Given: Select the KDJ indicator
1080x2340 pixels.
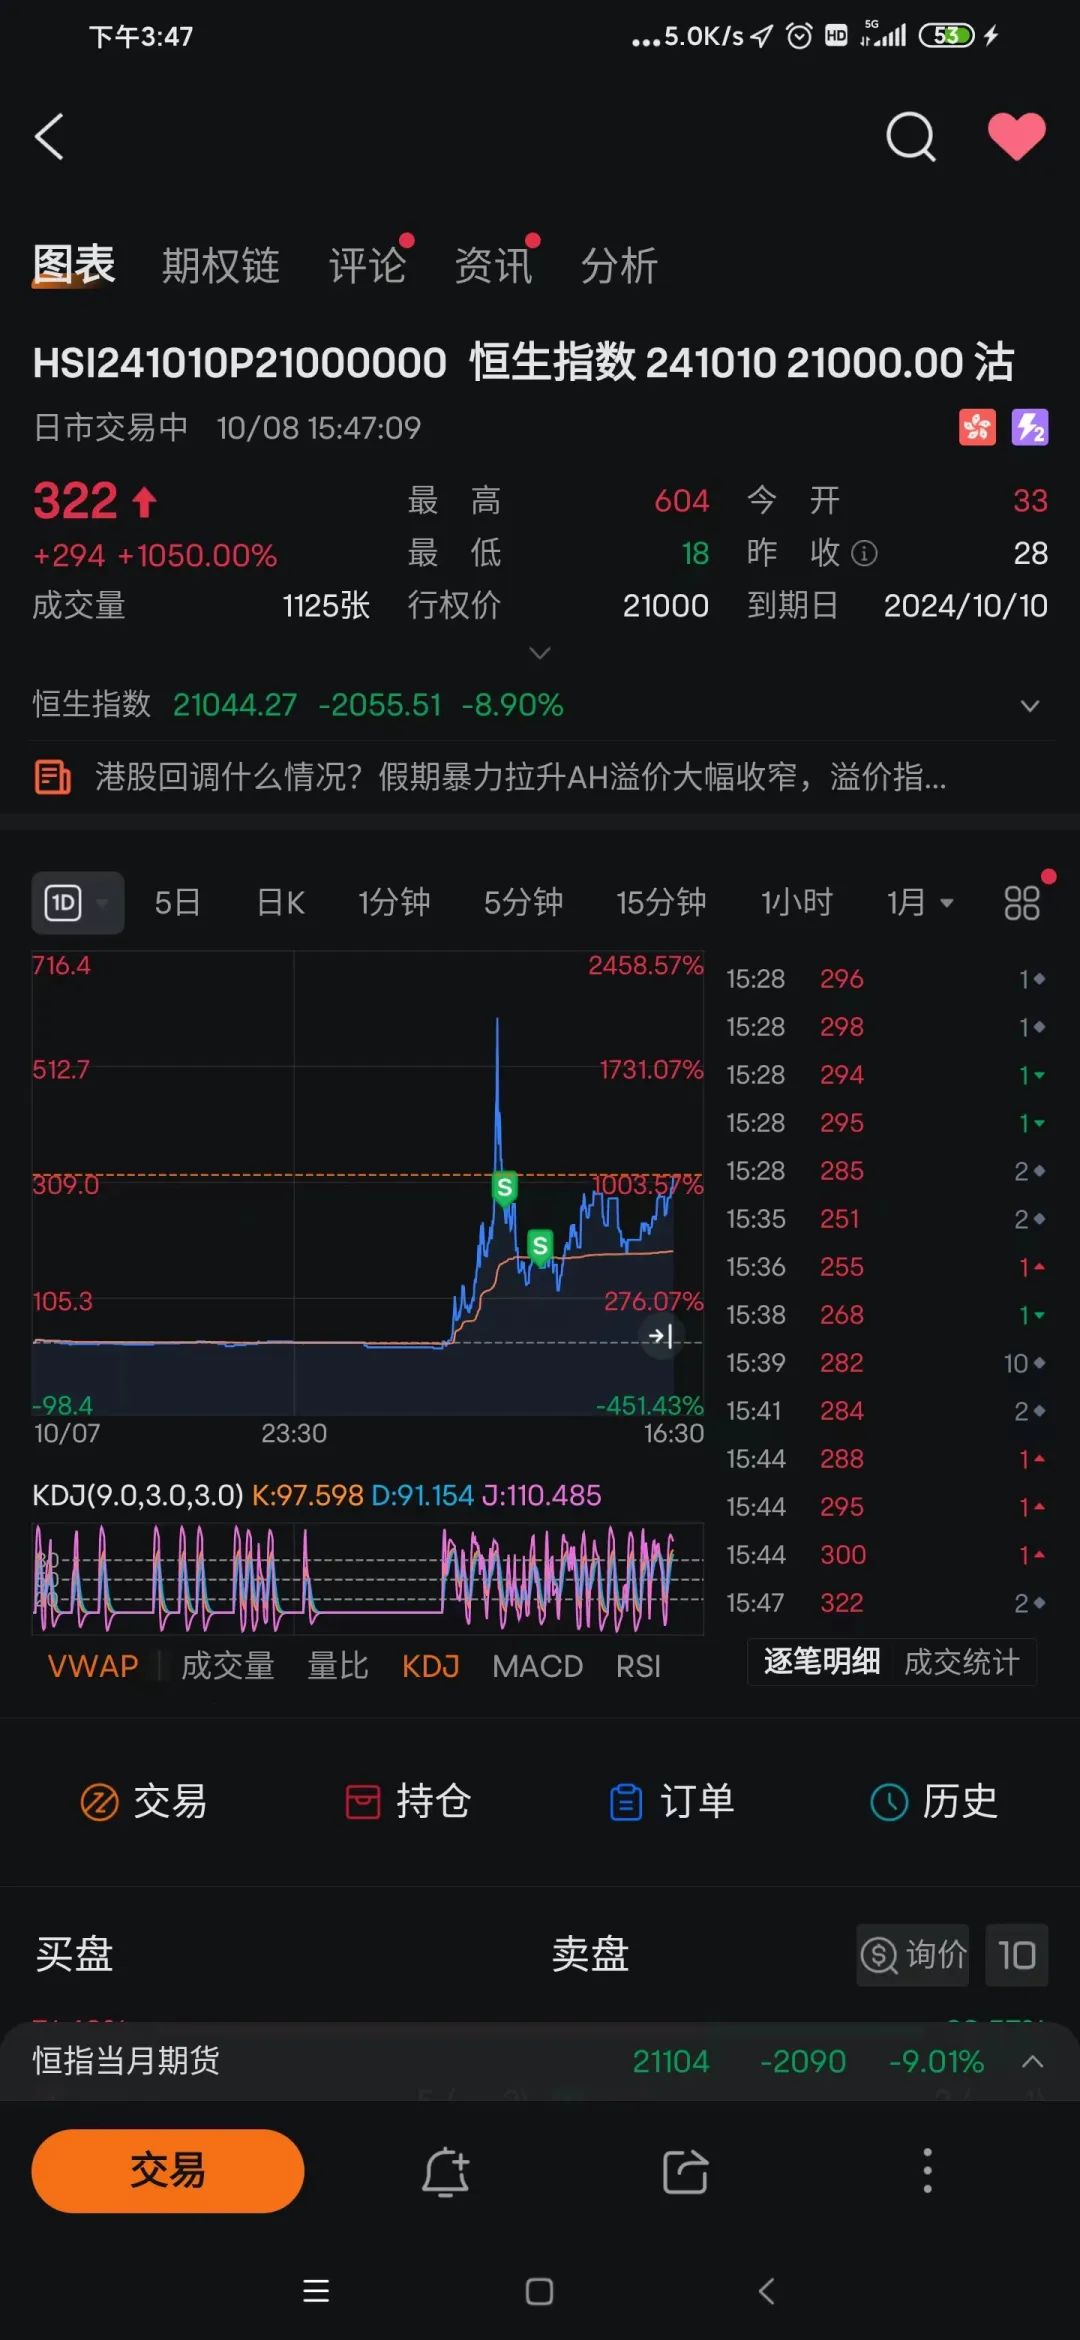Looking at the screenshot, I should (430, 1666).
